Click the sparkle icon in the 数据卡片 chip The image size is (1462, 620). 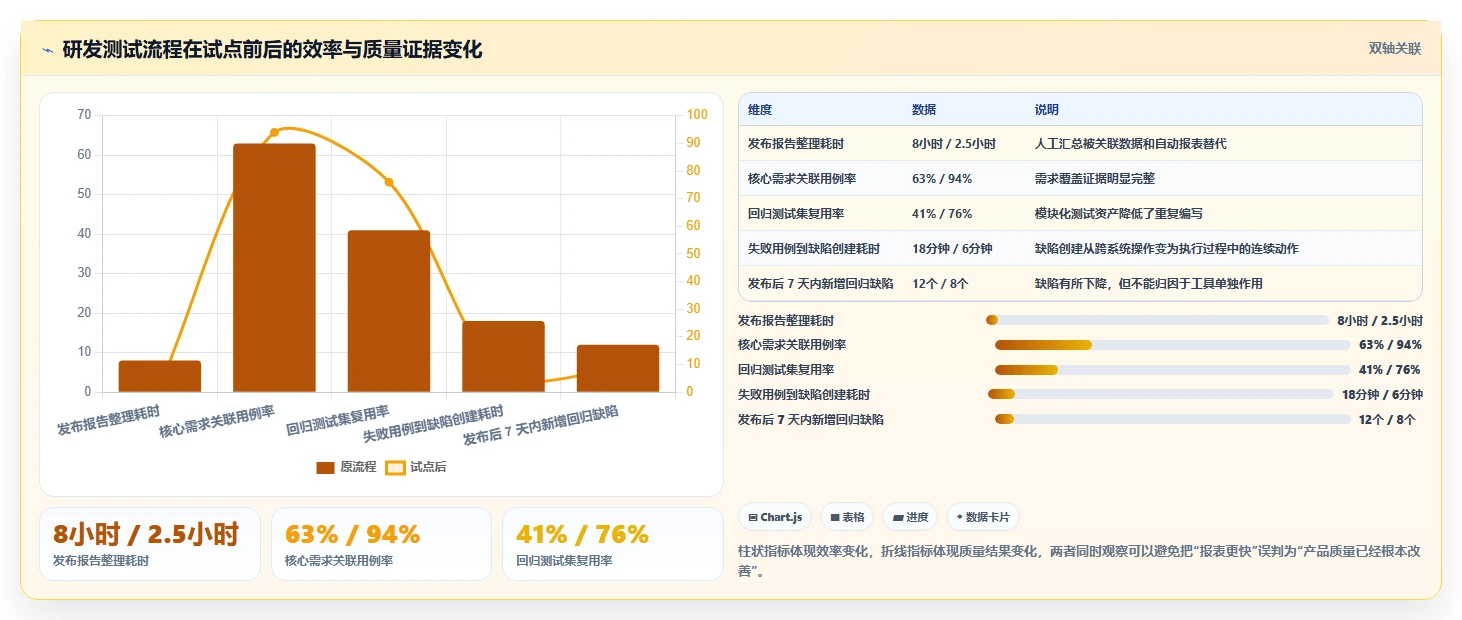(959, 517)
